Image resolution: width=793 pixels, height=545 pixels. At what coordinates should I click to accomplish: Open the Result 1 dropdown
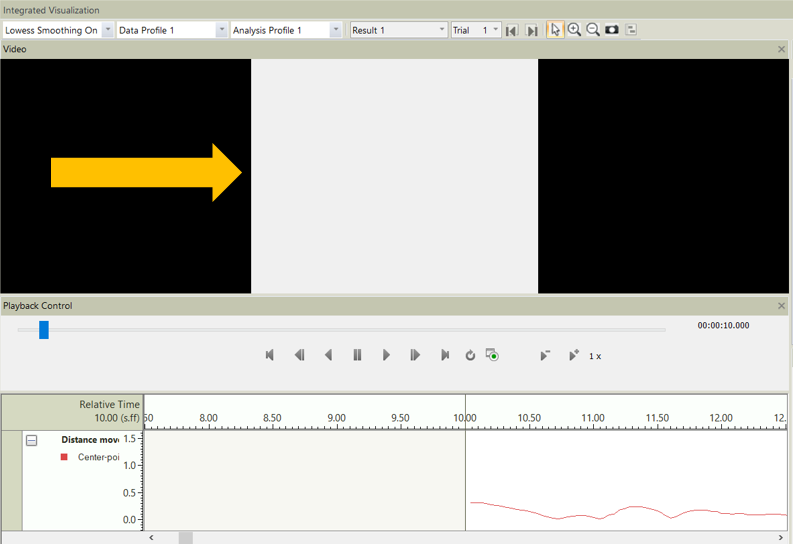pos(442,30)
